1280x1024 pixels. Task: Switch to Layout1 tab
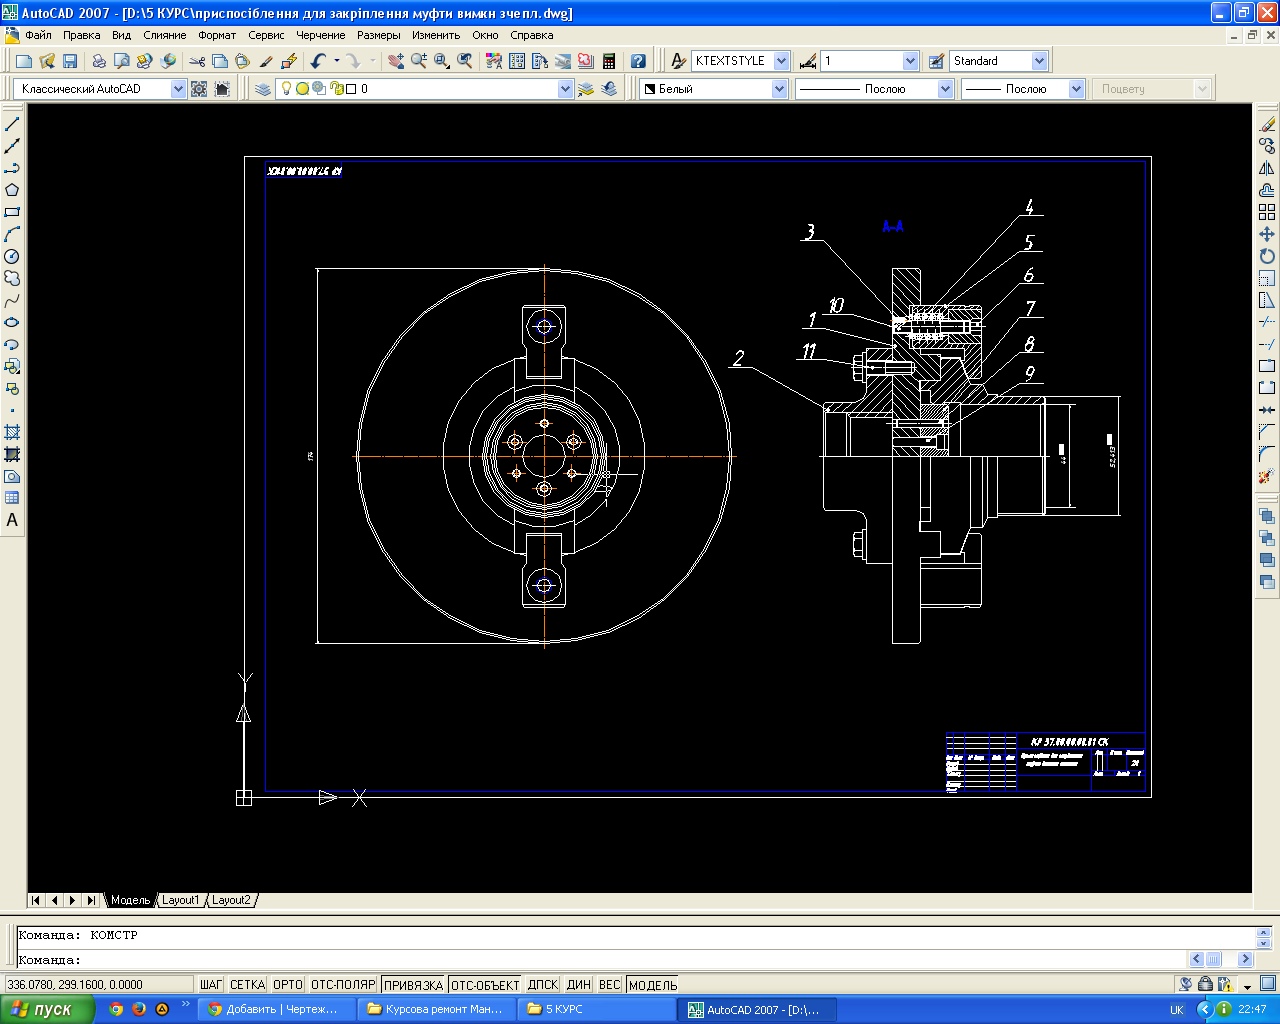(181, 900)
